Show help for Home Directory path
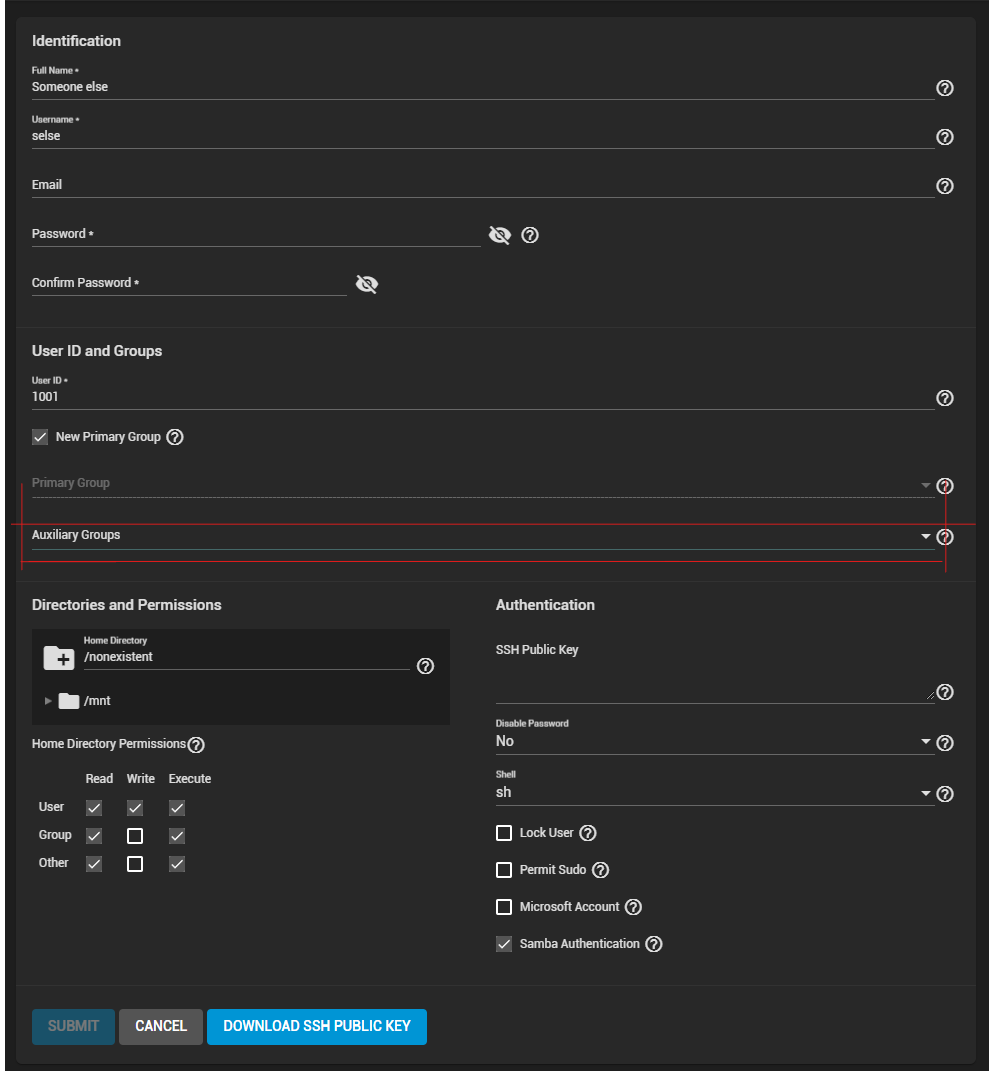Viewport: 989px width, 1071px height. pyautogui.click(x=426, y=666)
